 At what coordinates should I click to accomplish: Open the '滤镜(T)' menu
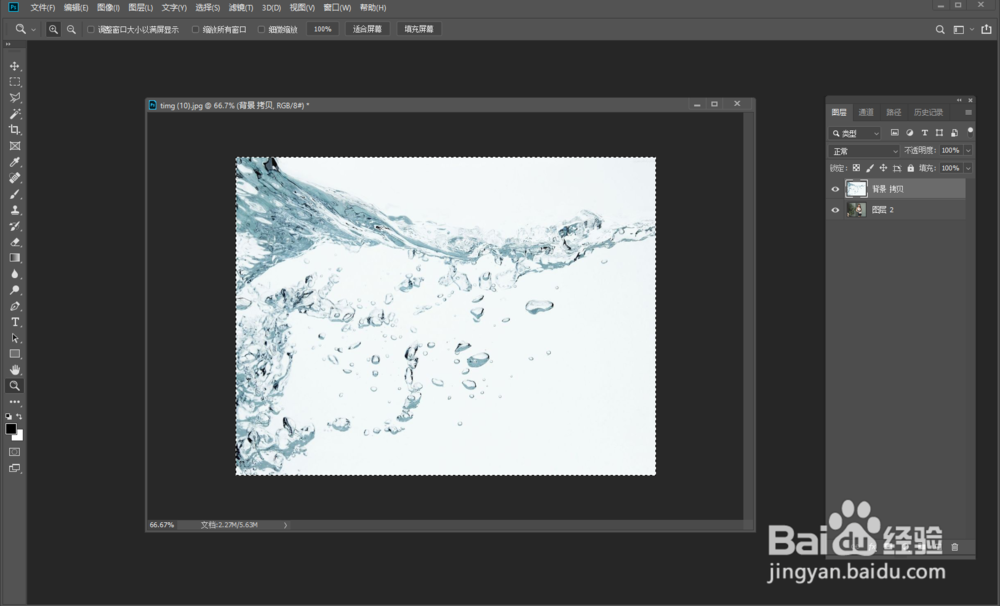(x=241, y=8)
